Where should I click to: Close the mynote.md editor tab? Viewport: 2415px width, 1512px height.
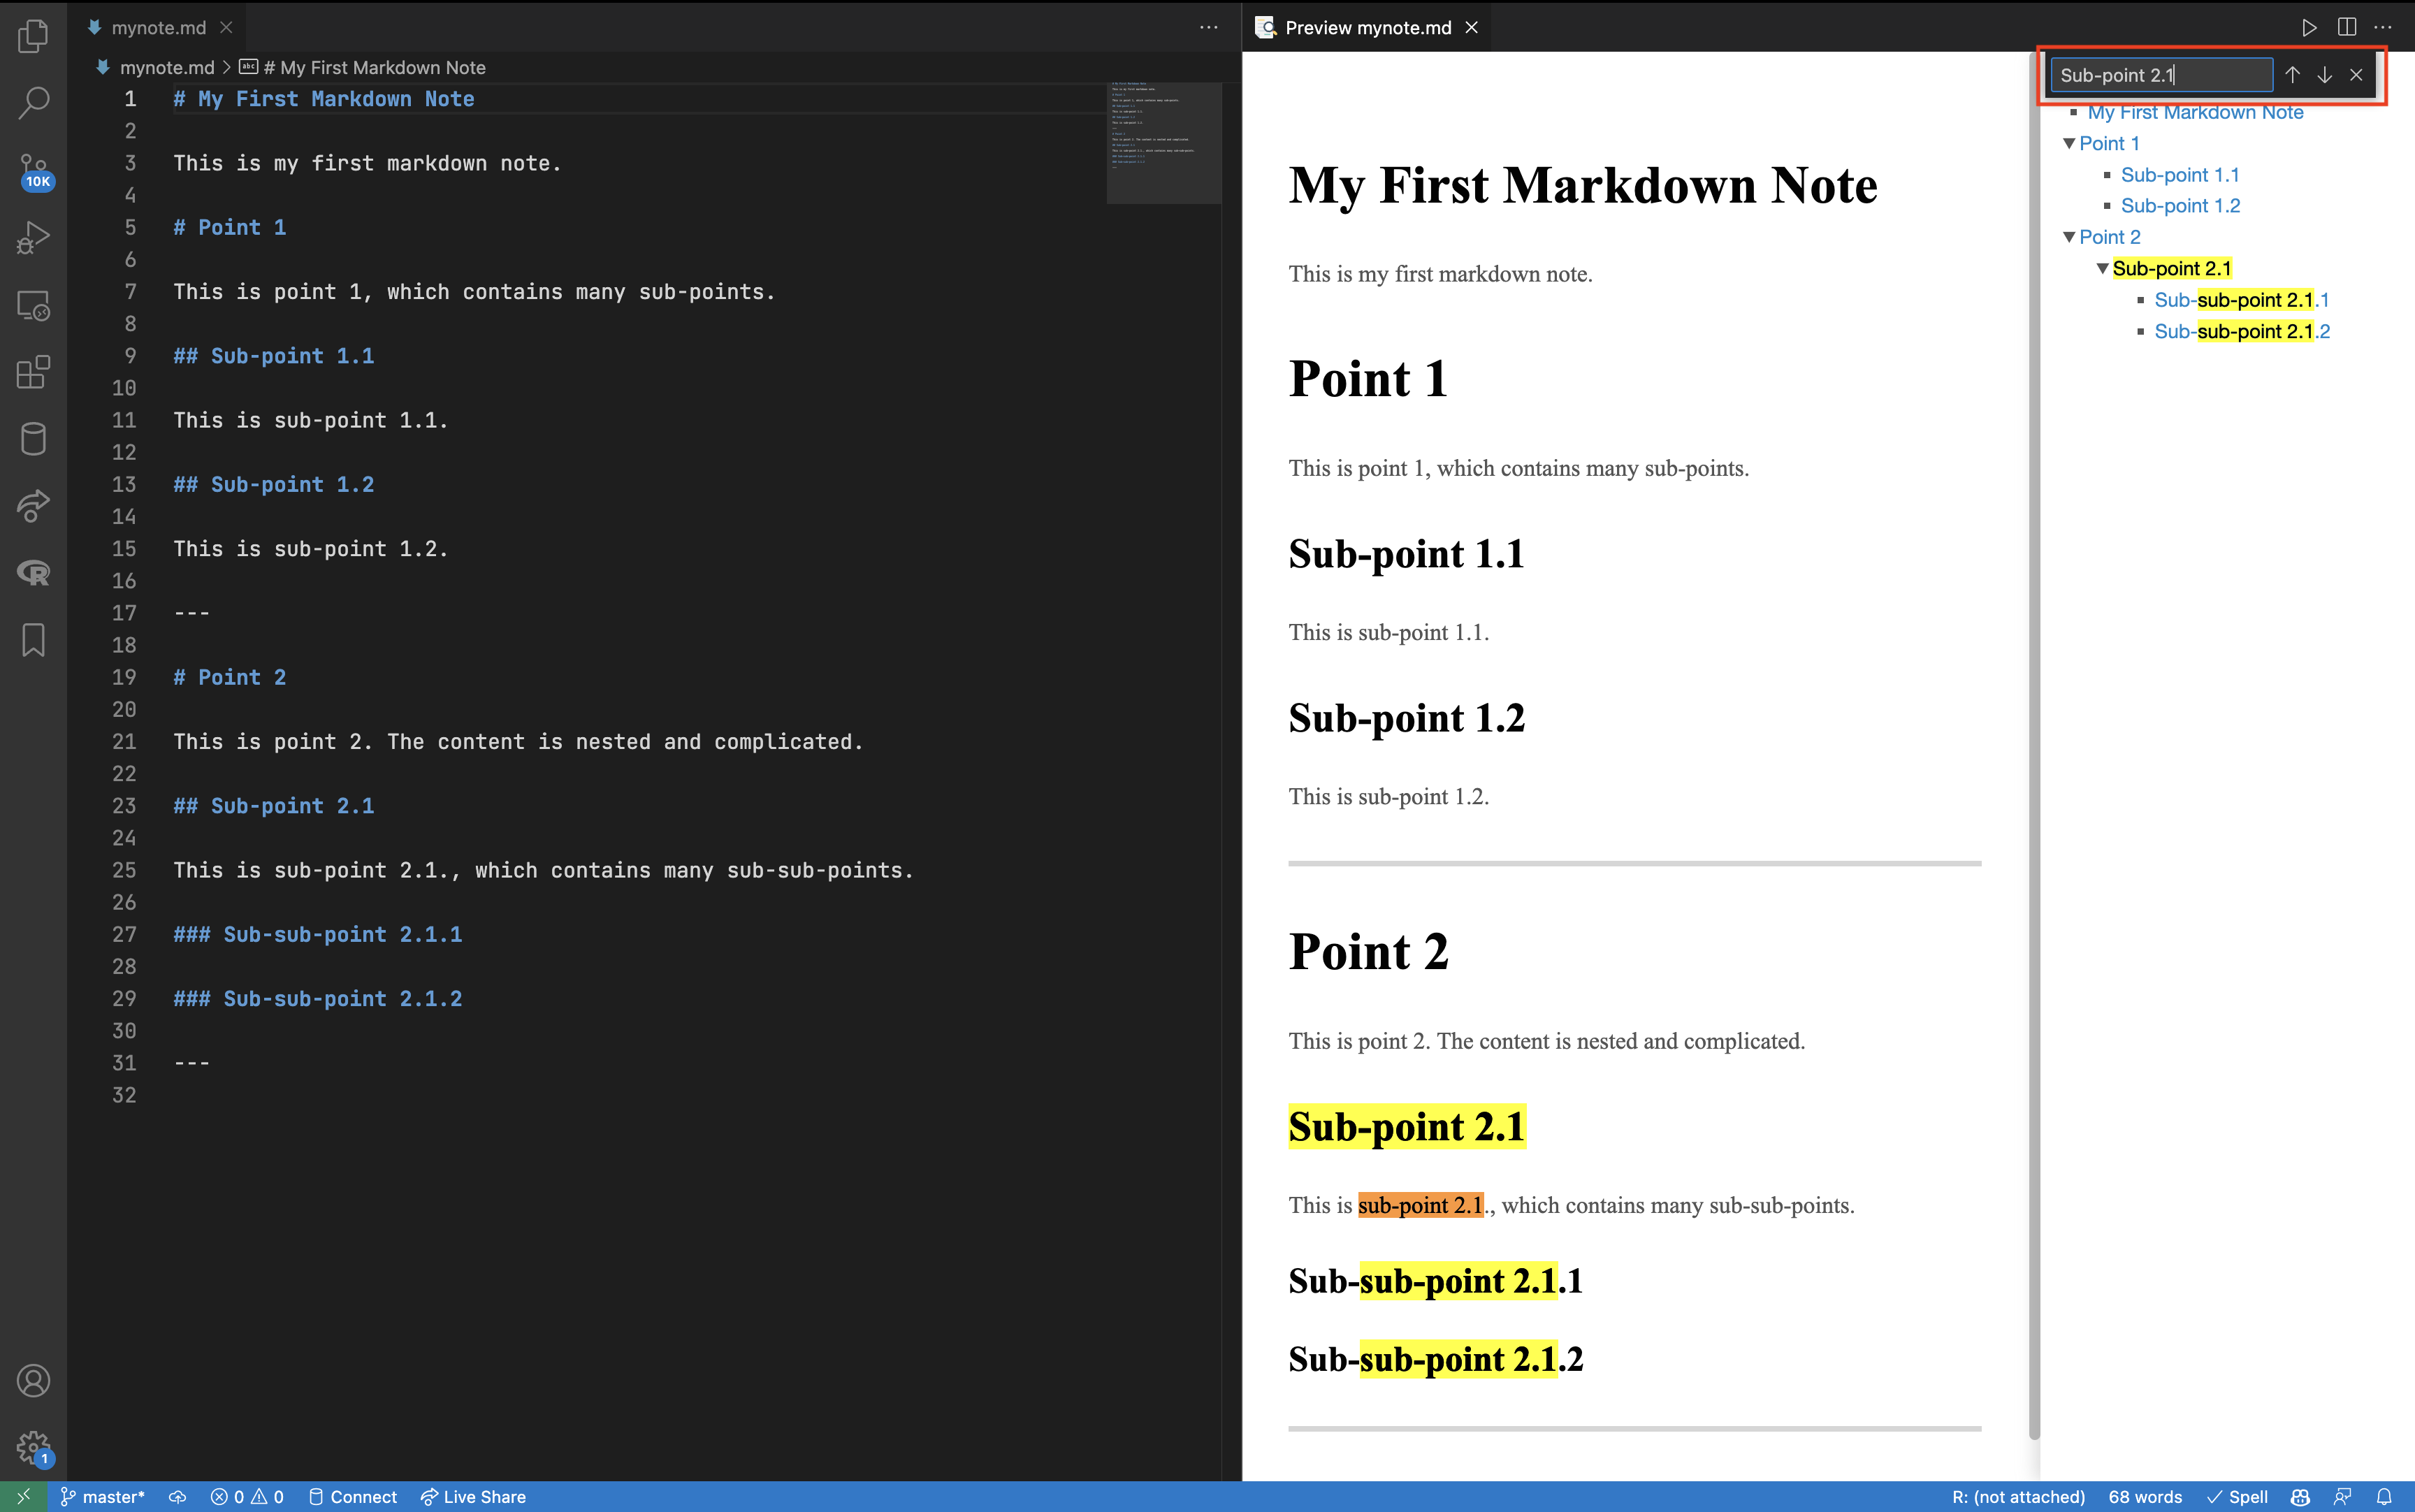226,28
